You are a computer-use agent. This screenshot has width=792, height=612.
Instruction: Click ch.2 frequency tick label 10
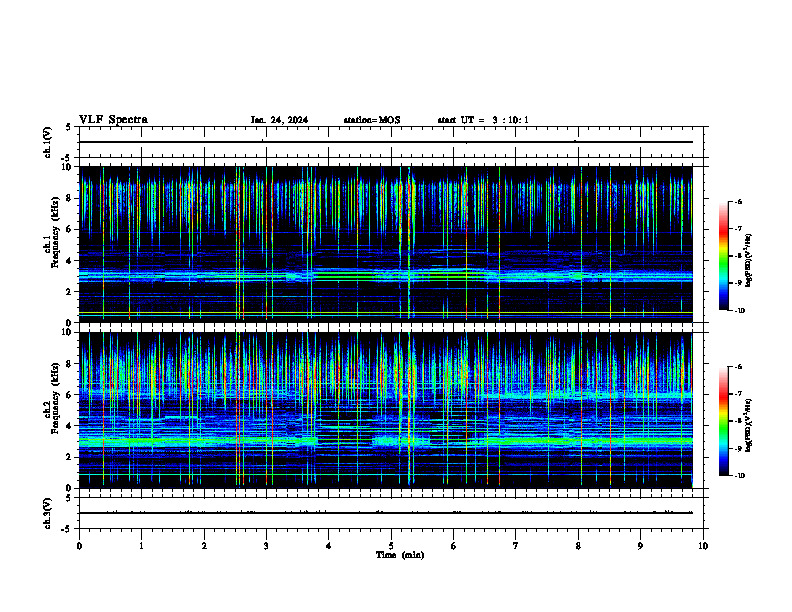(67, 332)
